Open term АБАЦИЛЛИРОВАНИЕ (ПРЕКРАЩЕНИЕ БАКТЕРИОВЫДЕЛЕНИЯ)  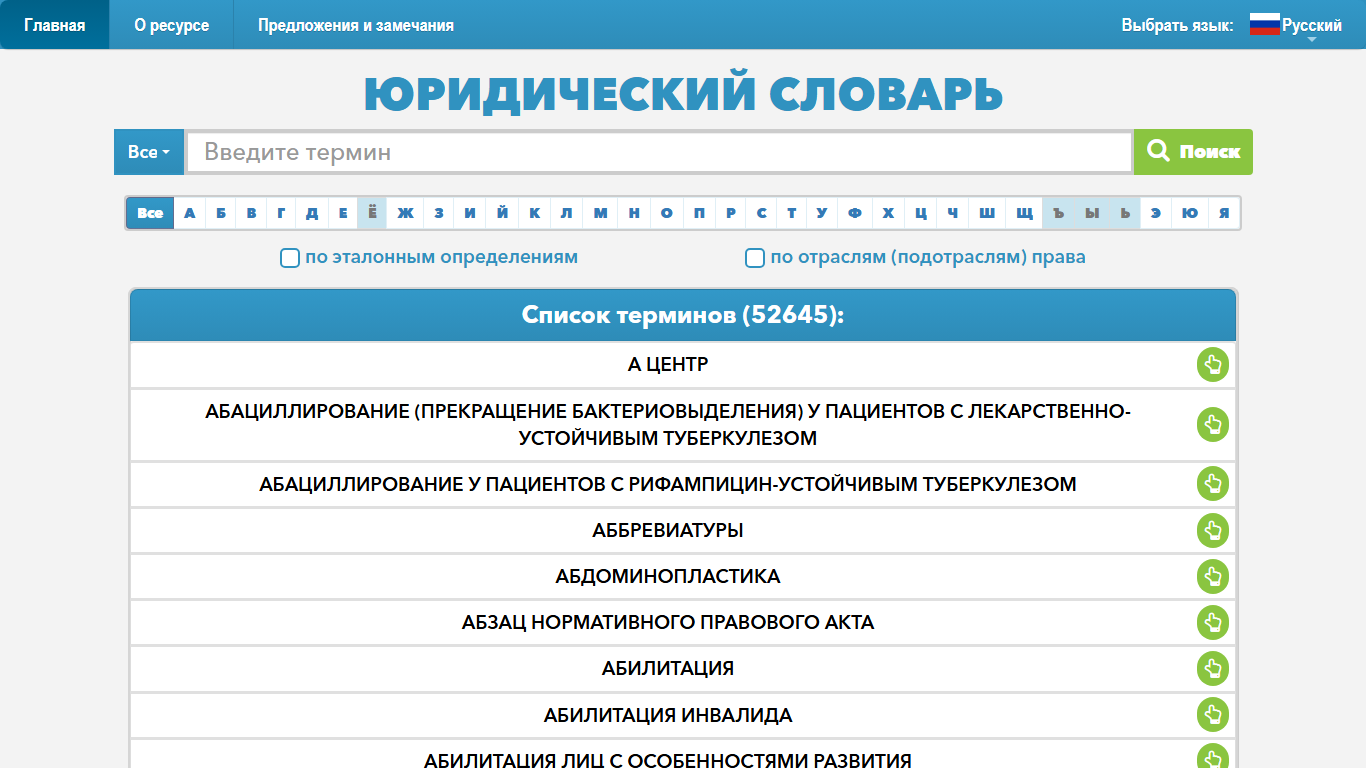[668, 425]
